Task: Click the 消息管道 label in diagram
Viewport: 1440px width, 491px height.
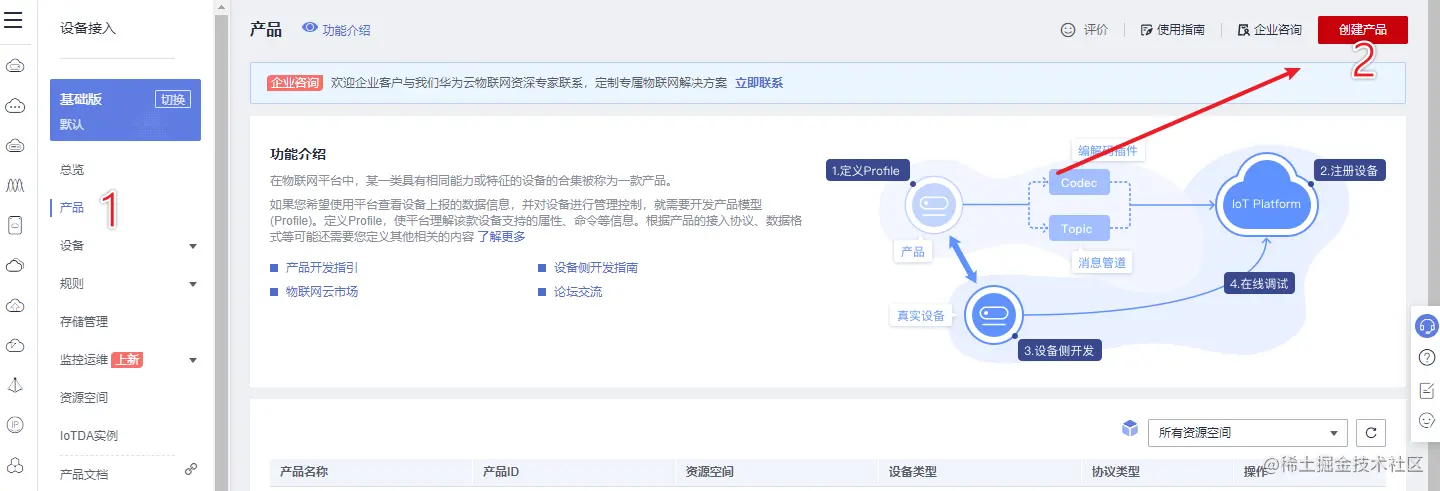Action: tap(1102, 262)
